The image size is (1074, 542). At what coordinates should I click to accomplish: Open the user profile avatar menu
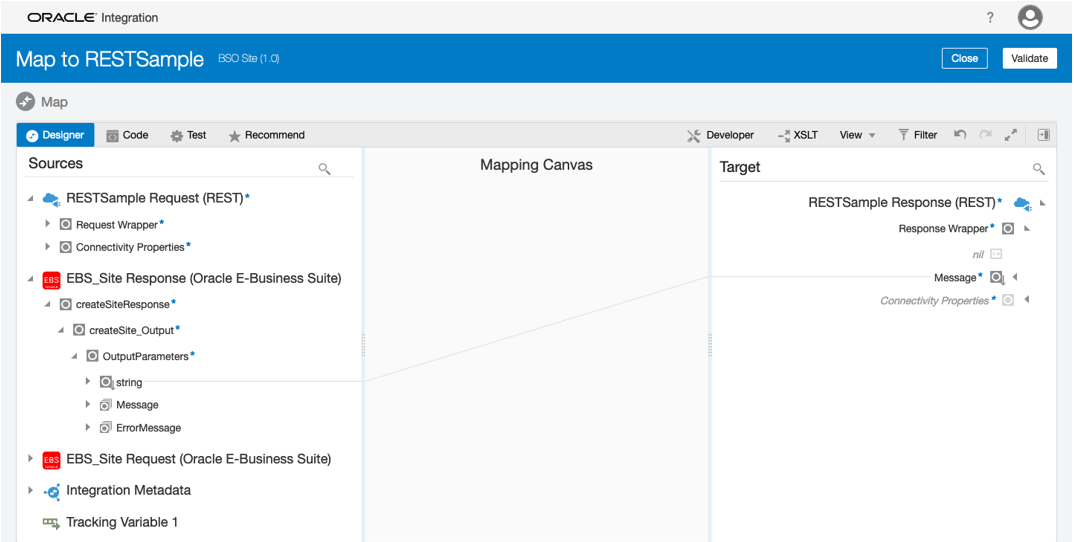(x=1029, y=17)
